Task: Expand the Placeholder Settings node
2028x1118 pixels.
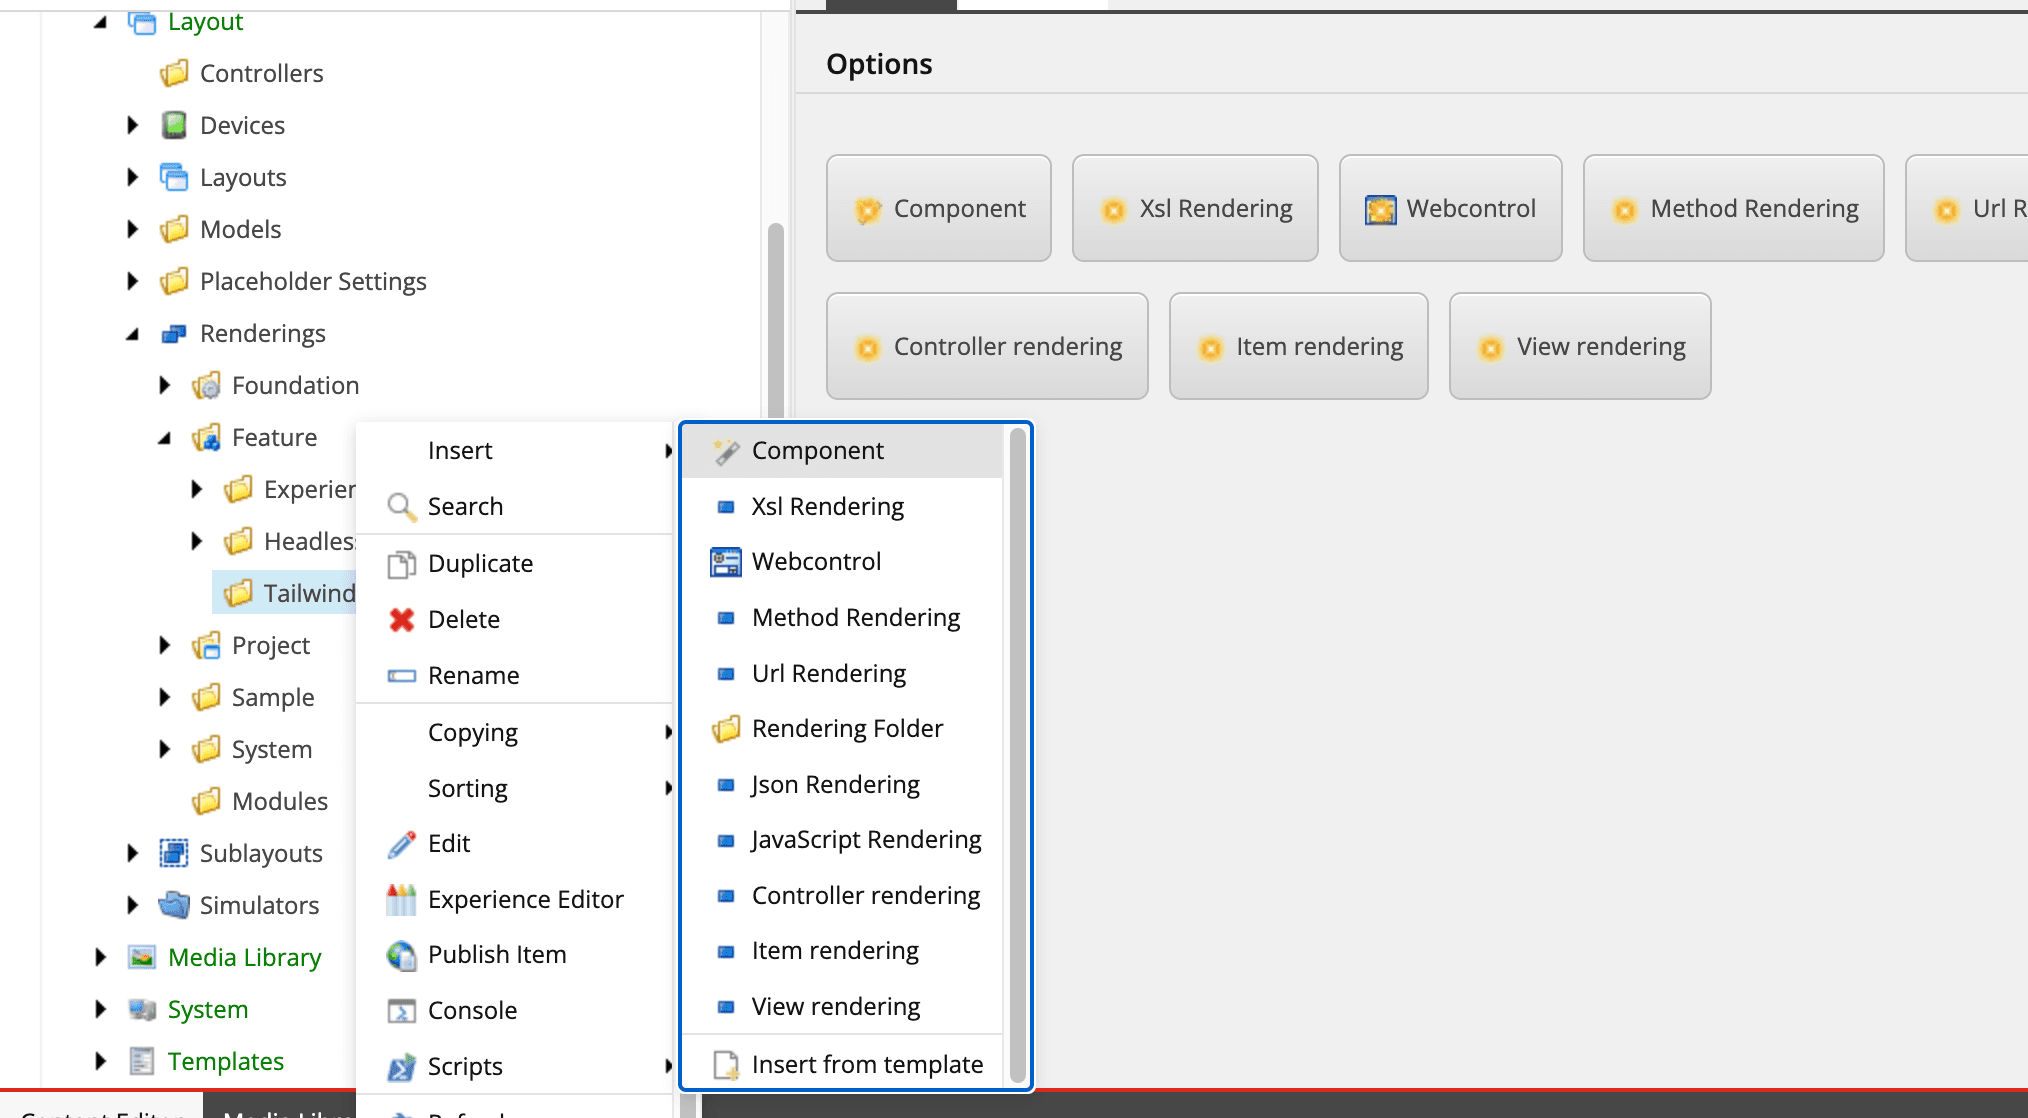Action: (x=132, y=281)
